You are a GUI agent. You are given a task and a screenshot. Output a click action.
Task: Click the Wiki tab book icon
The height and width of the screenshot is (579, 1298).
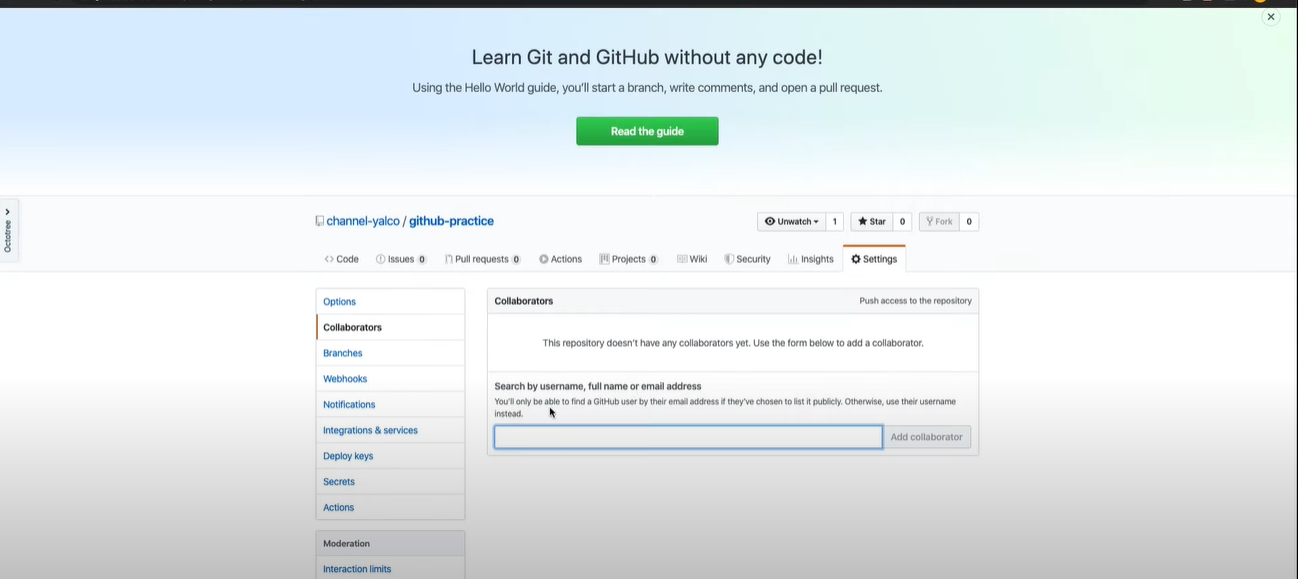(682, 259)
